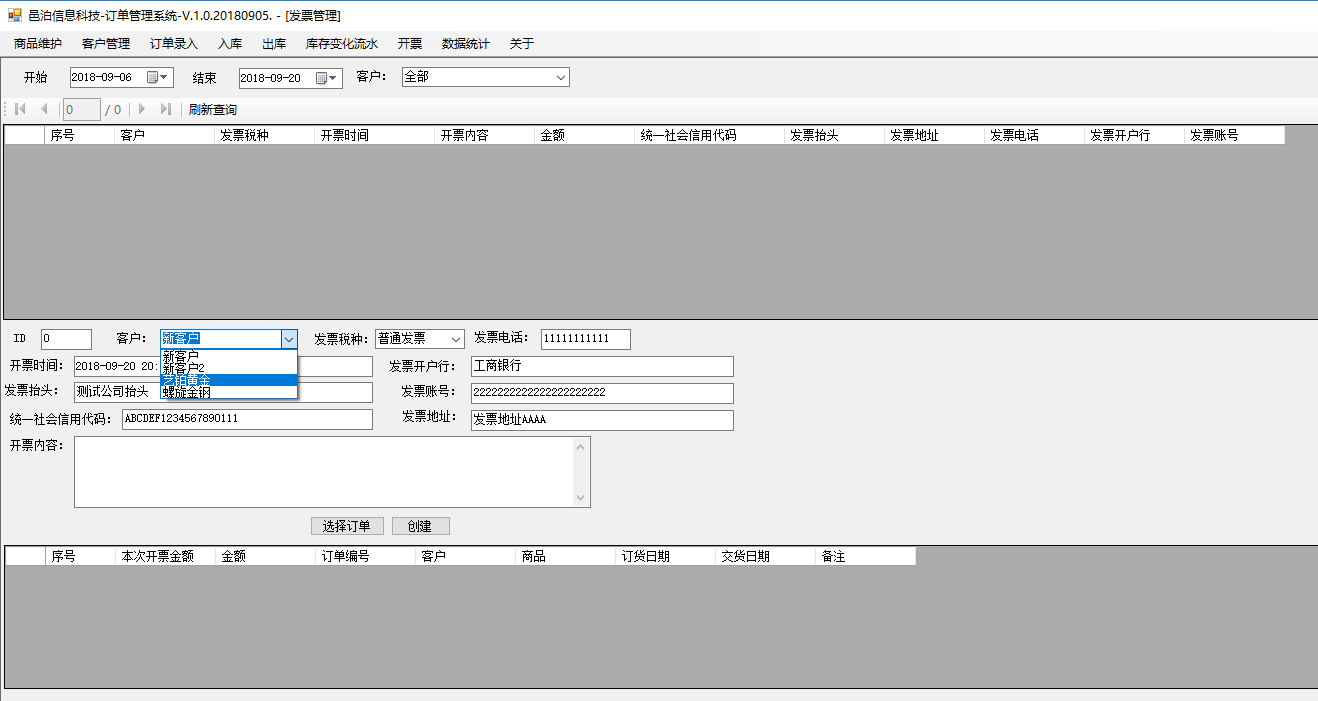Open calendar icon of 结束 date

coord(322,78)
